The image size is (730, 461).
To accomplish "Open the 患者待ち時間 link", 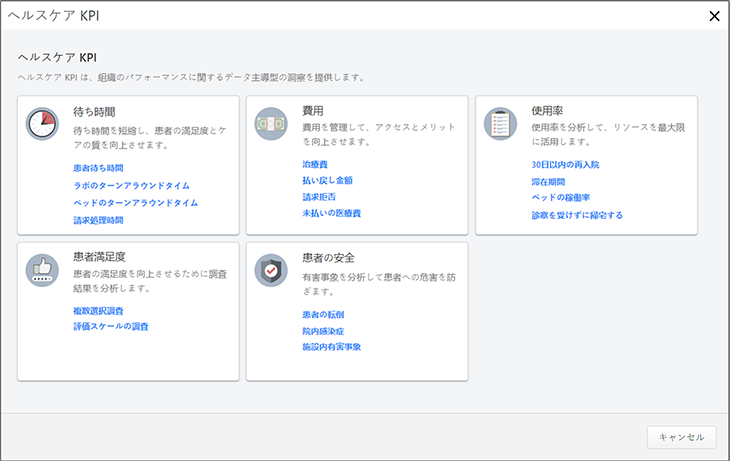I will pyautogui.click(x=99, y=168).
